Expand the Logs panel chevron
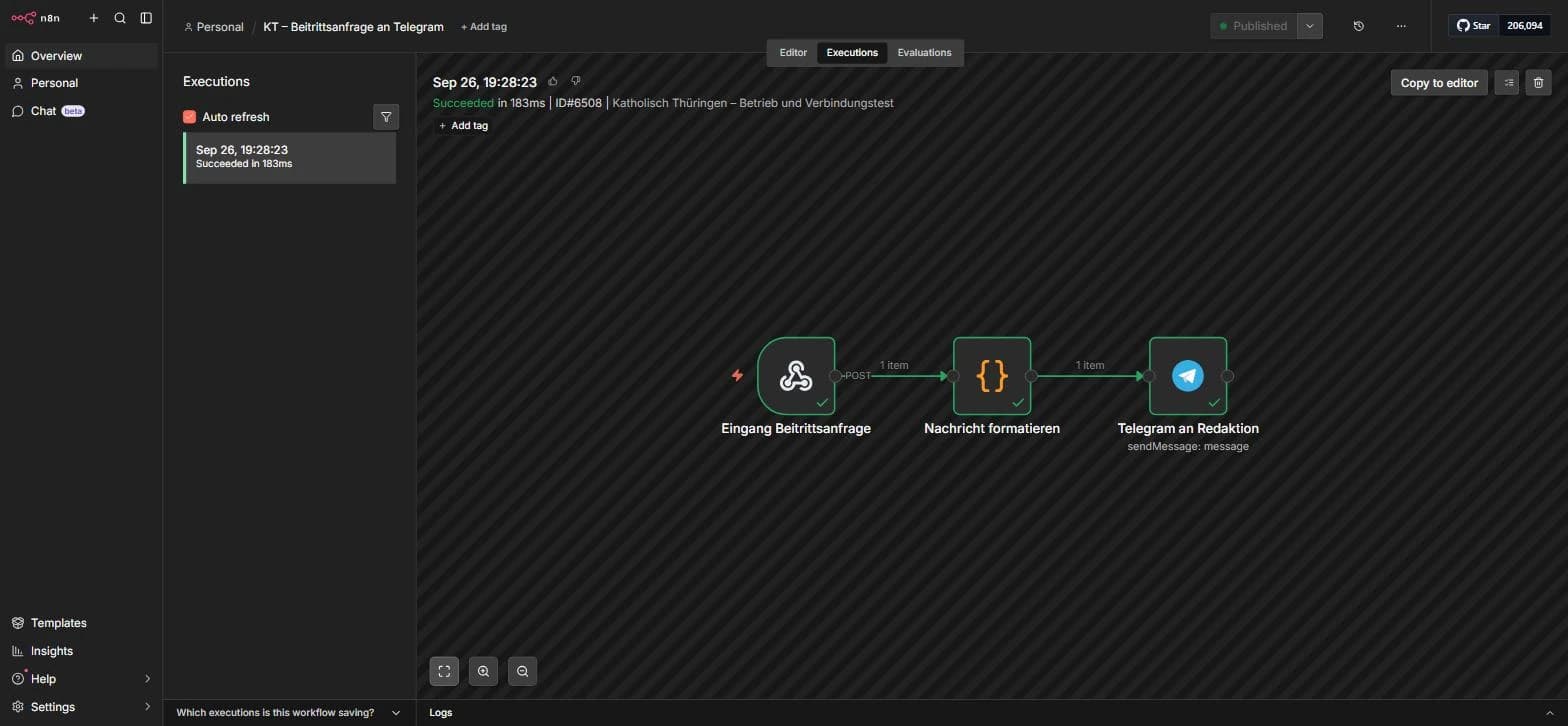1568x726 pixels. click(1551, 713)
